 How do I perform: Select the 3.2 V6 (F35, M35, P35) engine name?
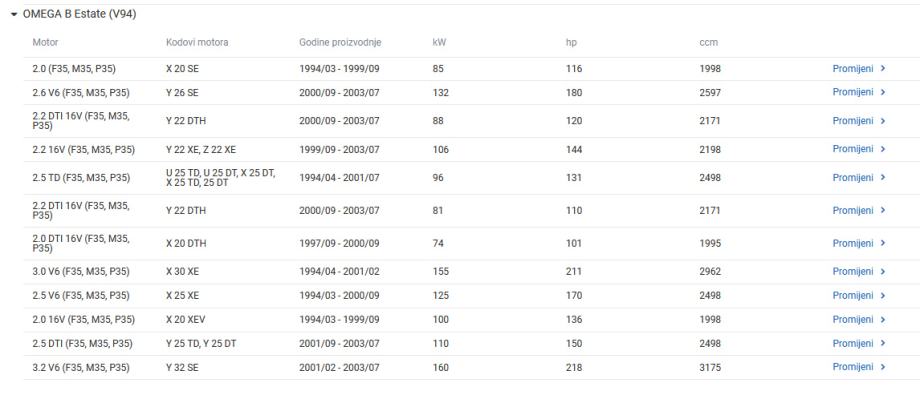[81, 367]
